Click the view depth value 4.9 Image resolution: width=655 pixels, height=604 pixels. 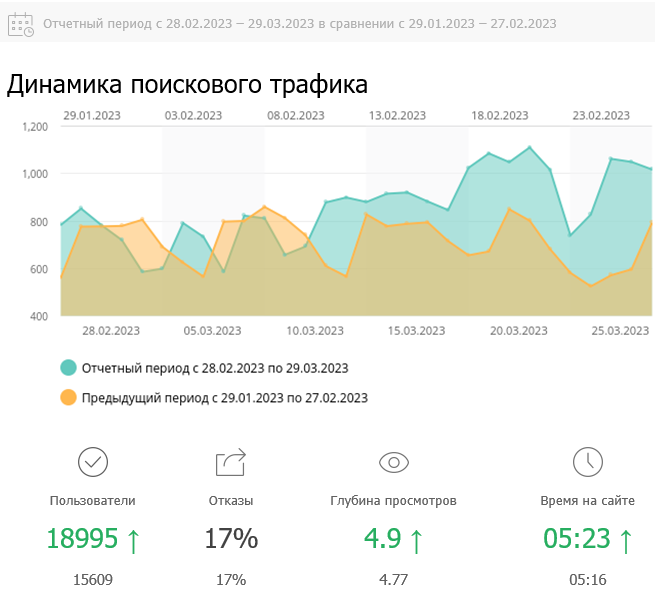[382, 538]
